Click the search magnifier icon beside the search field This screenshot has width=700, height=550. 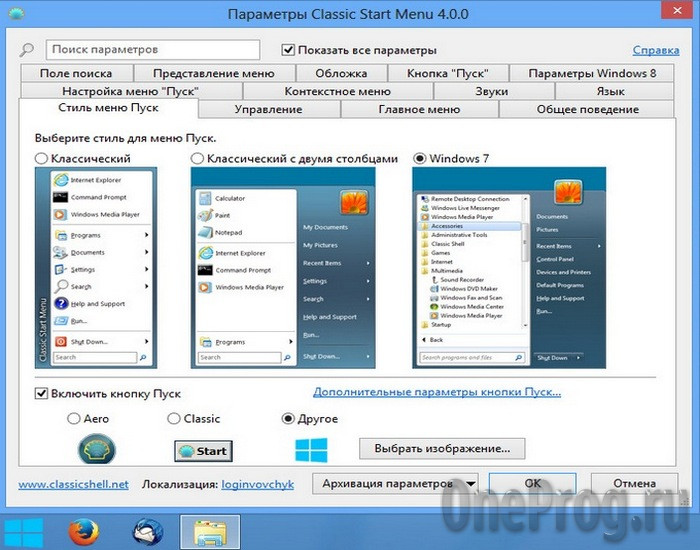tap(26, 50)
